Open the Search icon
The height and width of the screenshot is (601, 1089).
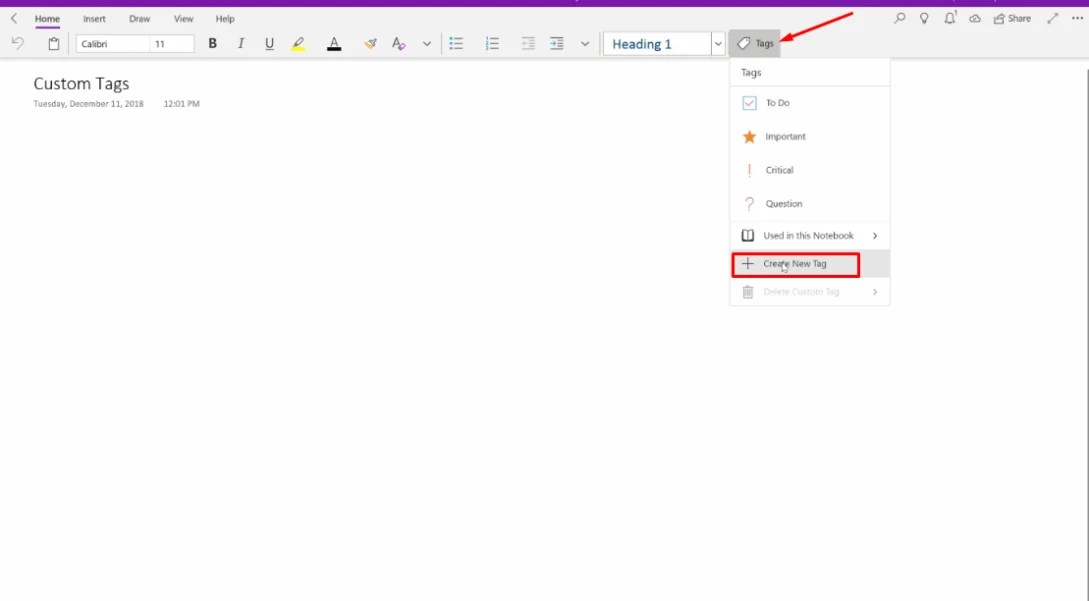click(x=899, y=18)
